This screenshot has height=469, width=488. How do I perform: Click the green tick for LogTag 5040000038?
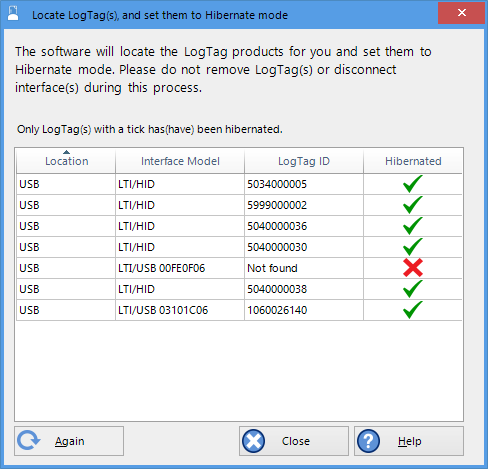click(413, 289)
